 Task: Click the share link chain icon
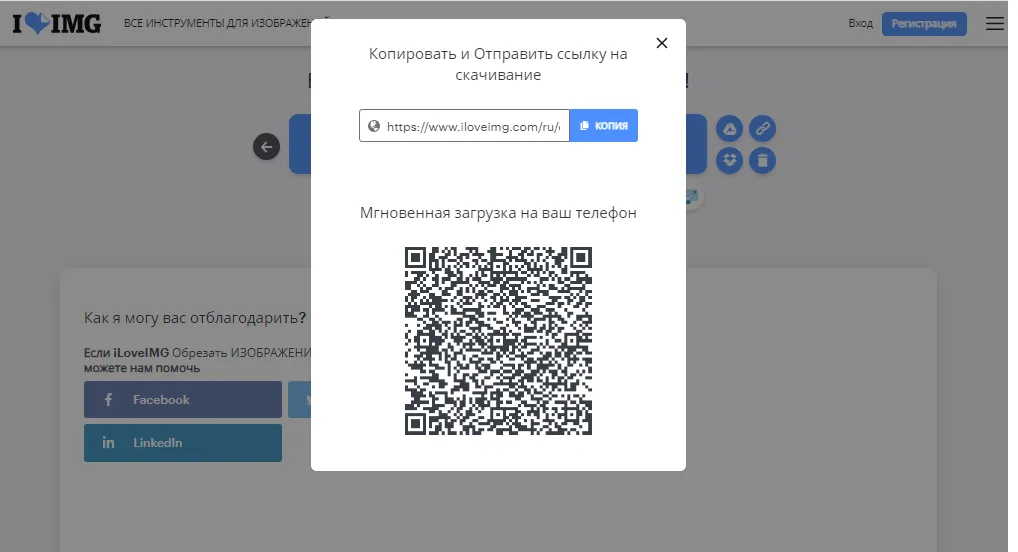point(762,129)
